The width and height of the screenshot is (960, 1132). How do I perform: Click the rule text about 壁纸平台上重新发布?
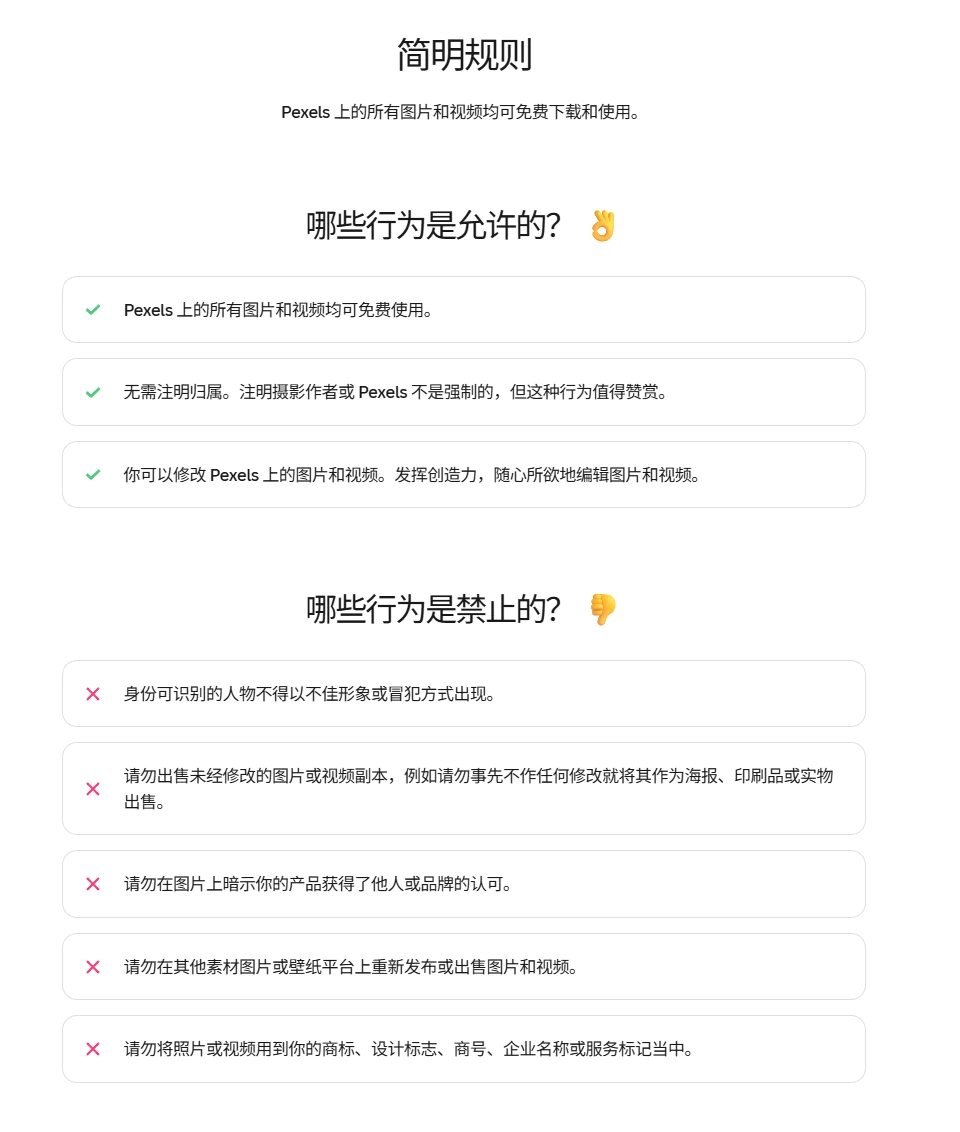[351, 967]
